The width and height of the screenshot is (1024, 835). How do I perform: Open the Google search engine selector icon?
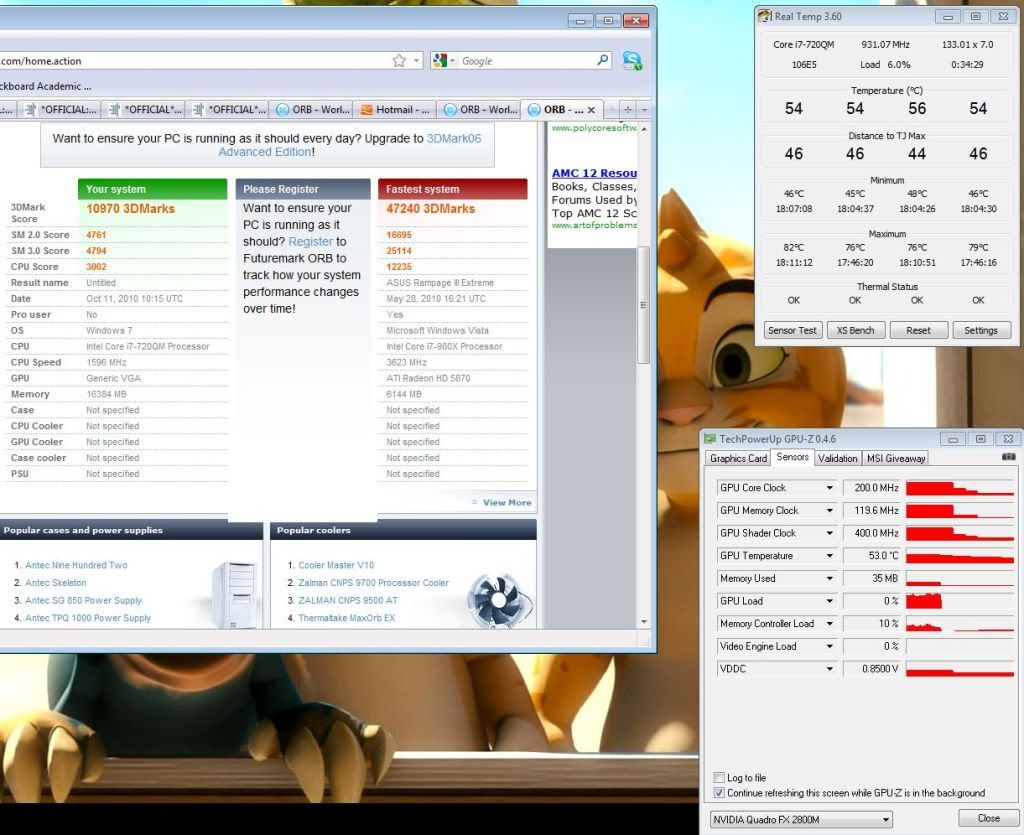tap(440, 61)
